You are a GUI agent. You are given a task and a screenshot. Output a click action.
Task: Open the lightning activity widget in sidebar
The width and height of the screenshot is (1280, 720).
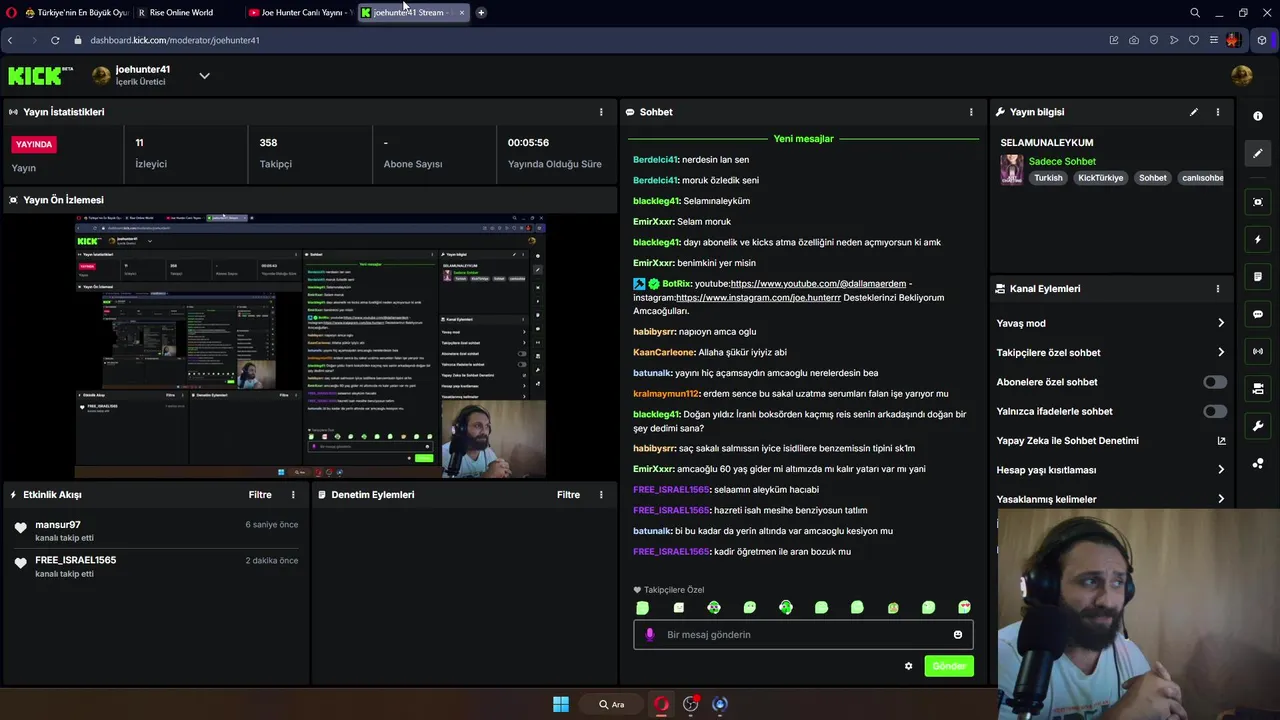tap(1258, 239)
